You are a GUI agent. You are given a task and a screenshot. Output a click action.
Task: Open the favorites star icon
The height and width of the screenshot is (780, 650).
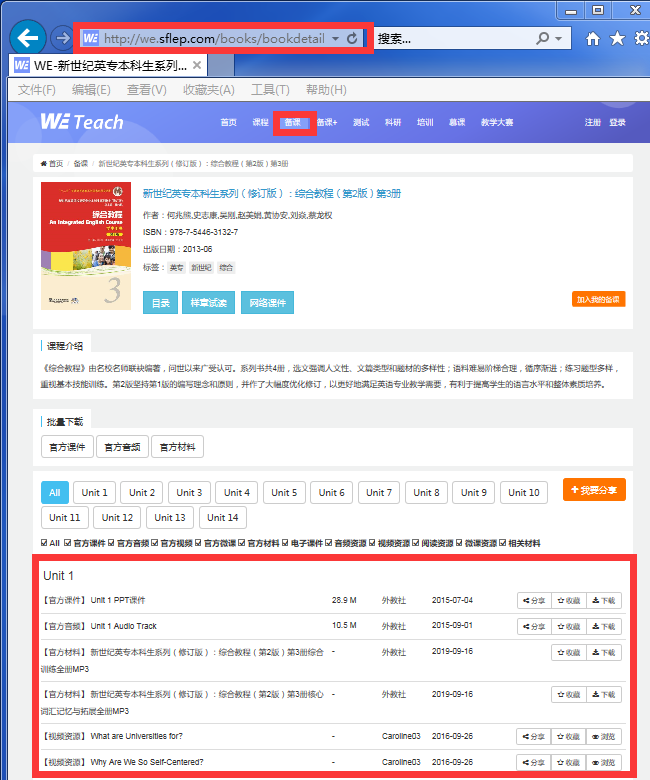[x=617, y=38]
